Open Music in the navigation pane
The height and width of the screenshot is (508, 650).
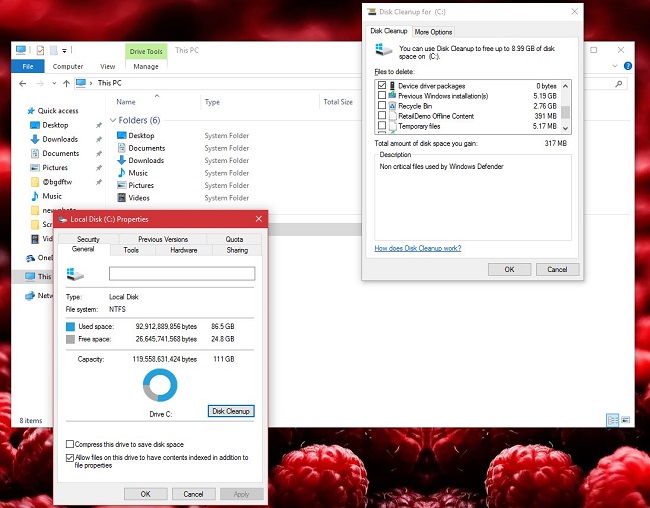point(52,196)
